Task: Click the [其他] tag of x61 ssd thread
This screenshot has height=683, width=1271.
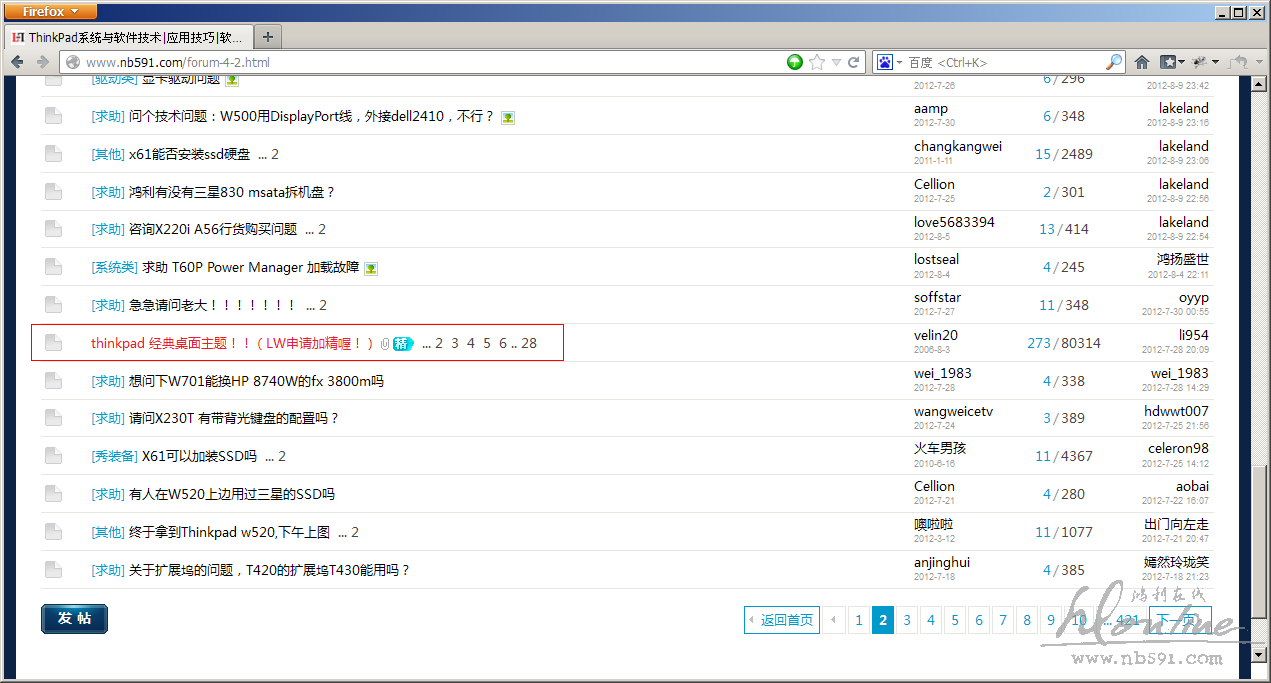Action: pyautogui.click(x=108, y=154)
